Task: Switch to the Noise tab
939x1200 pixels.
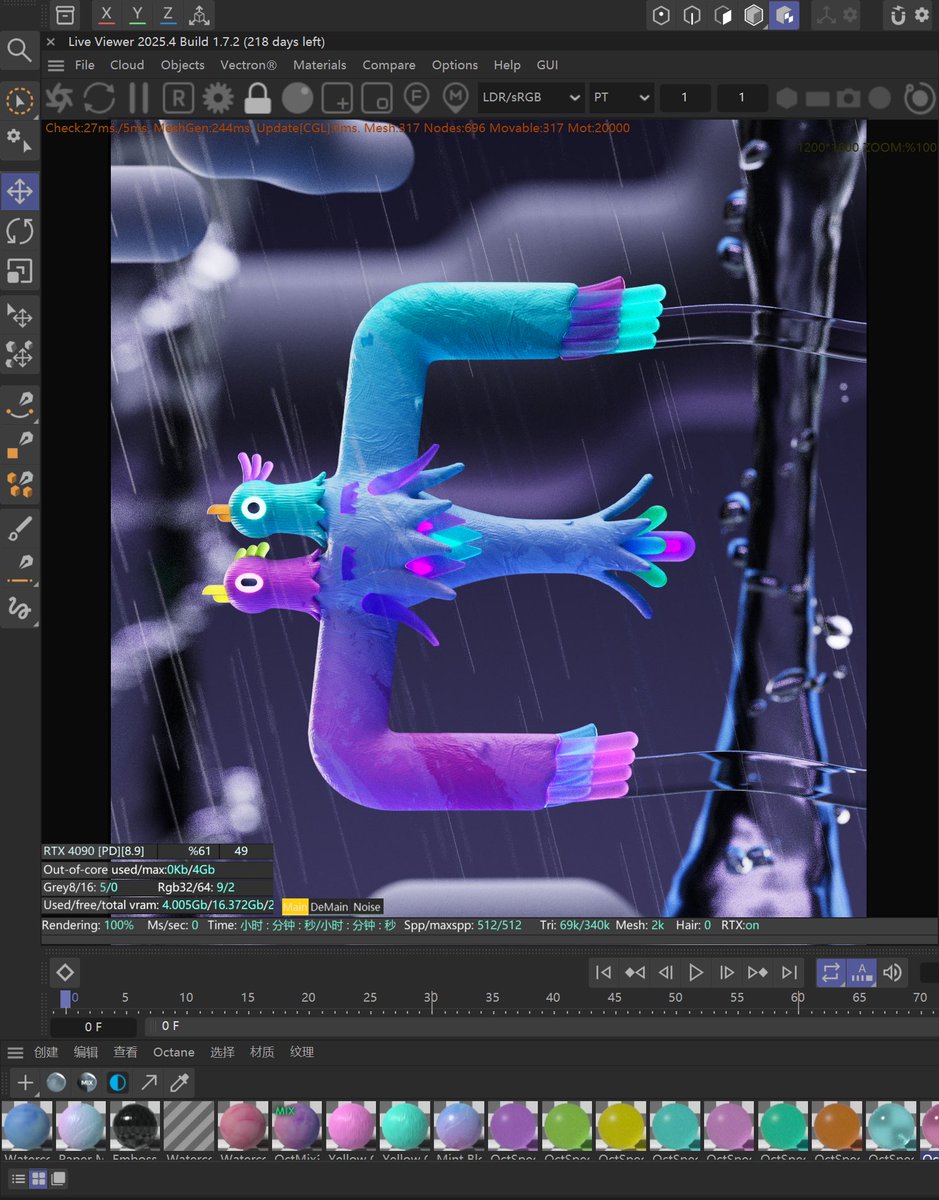Action: pos(367,907)
